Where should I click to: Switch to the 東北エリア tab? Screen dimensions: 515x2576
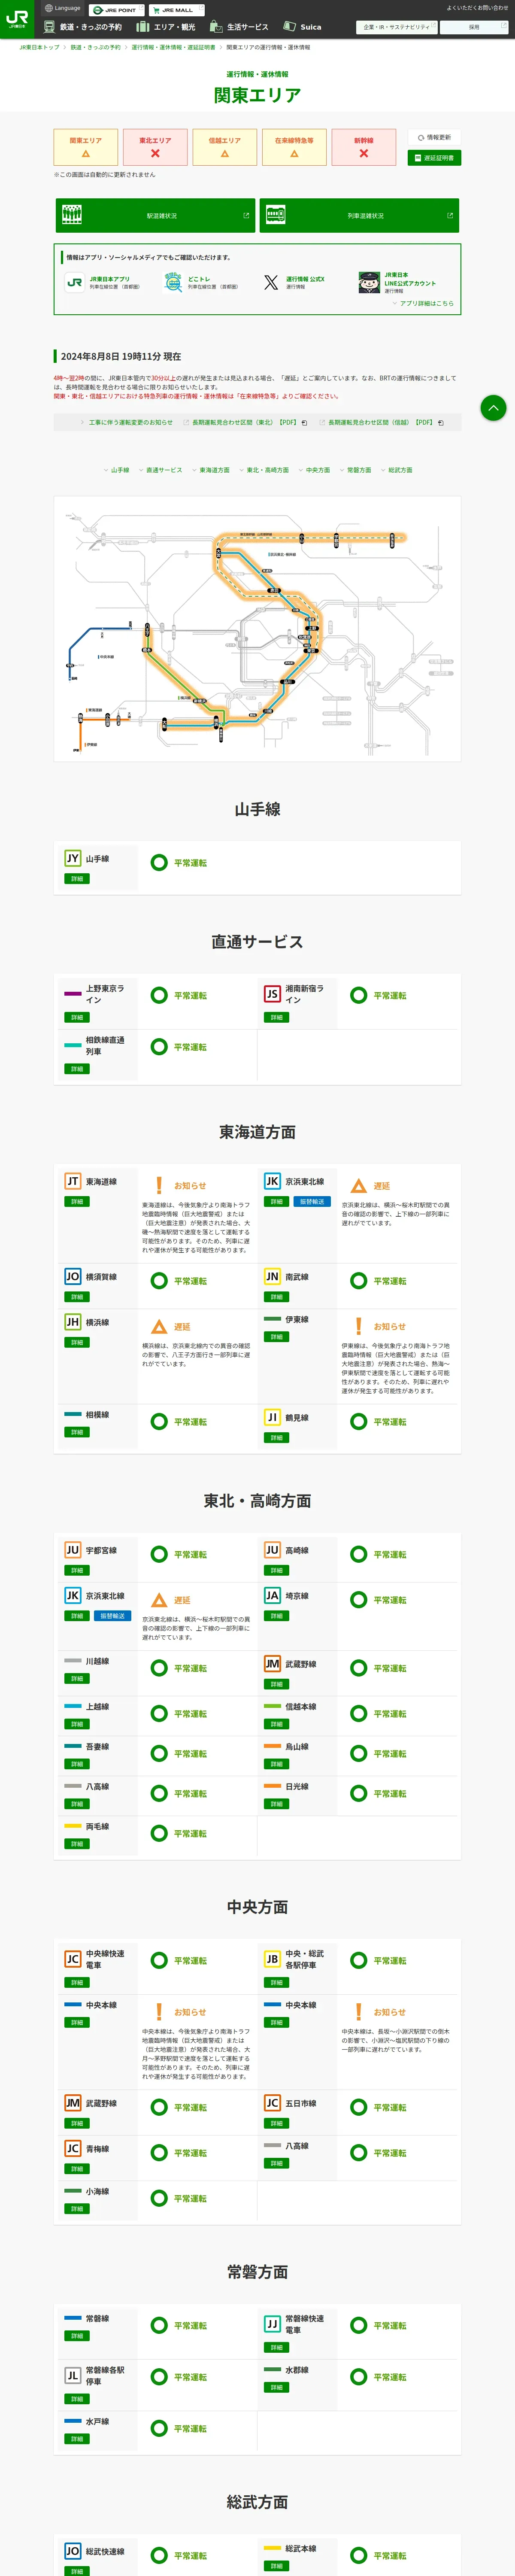pyautogui.click(x=155, y=147)
